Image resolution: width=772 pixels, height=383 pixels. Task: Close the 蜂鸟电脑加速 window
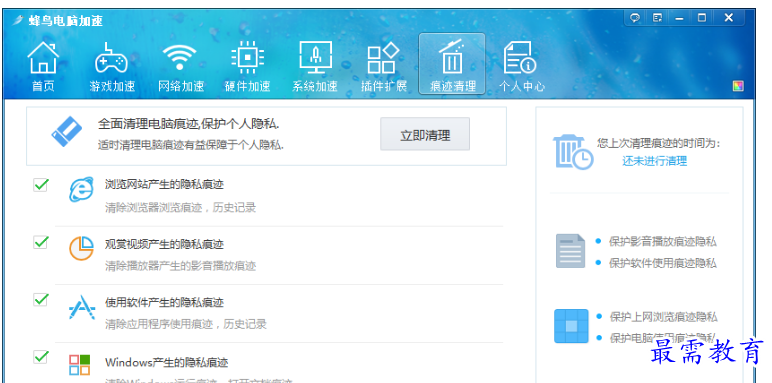click(729, 18)
